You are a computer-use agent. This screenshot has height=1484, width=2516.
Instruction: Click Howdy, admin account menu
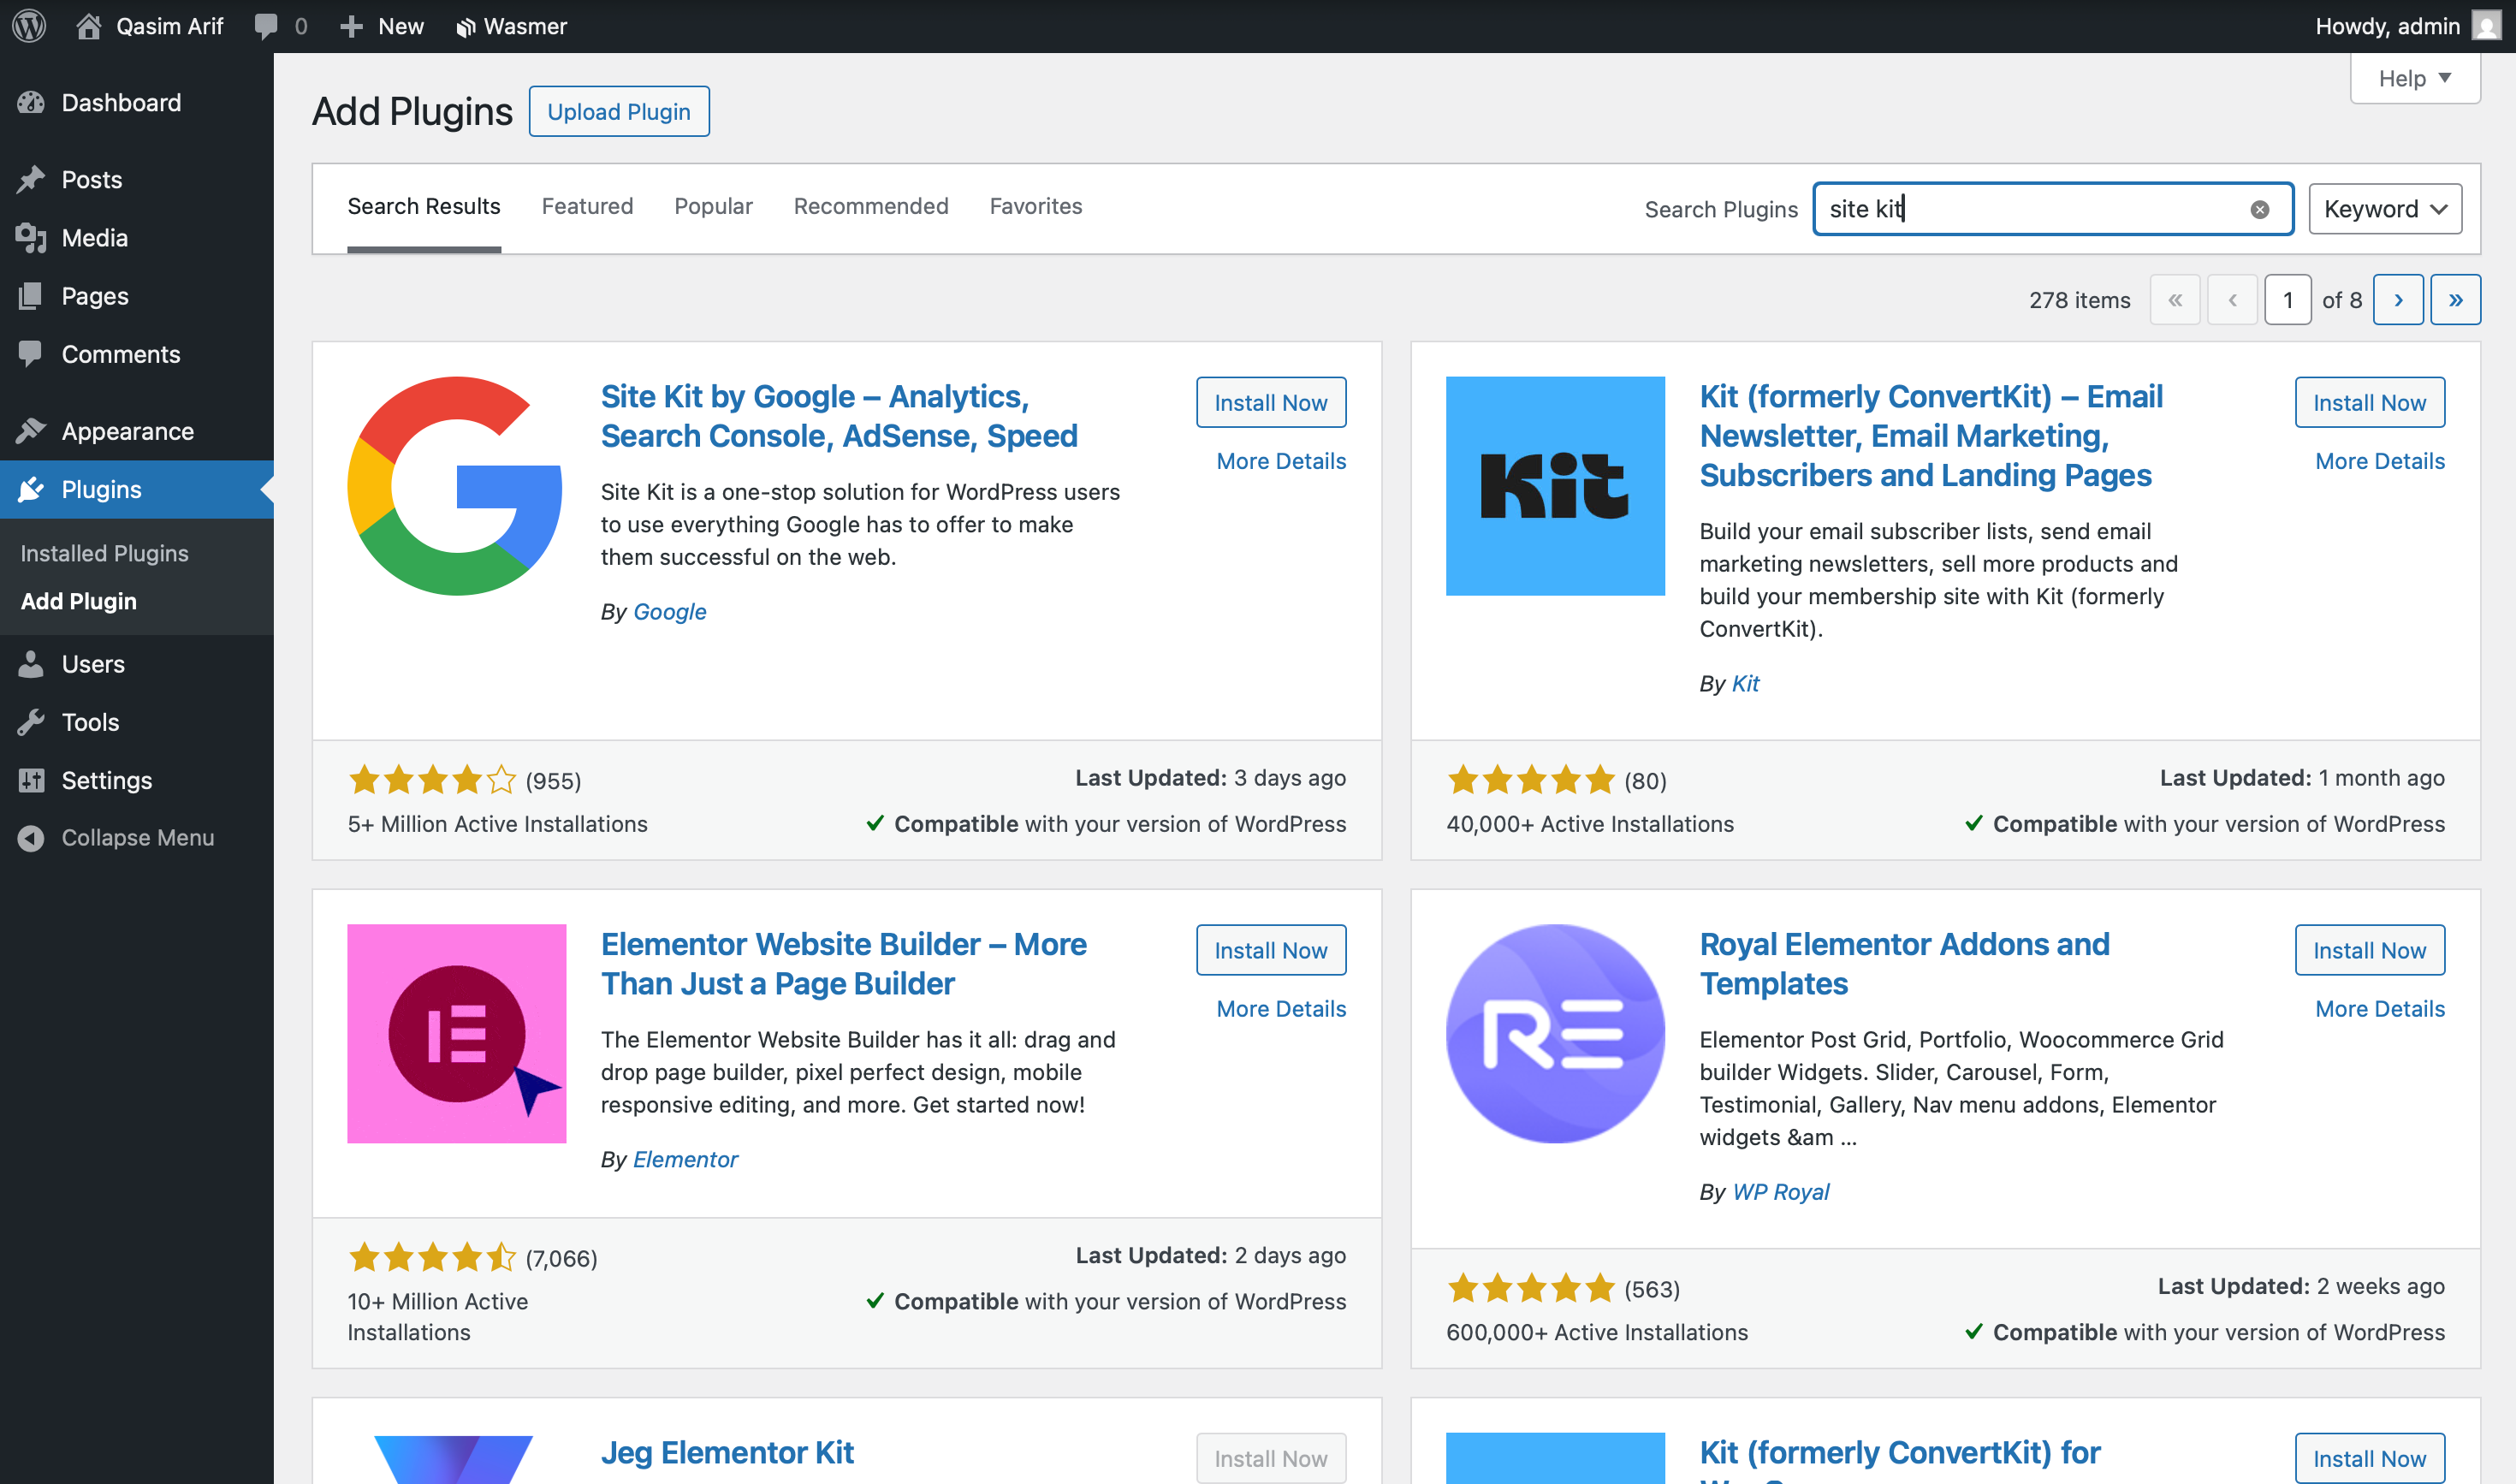coord(2407,26)
